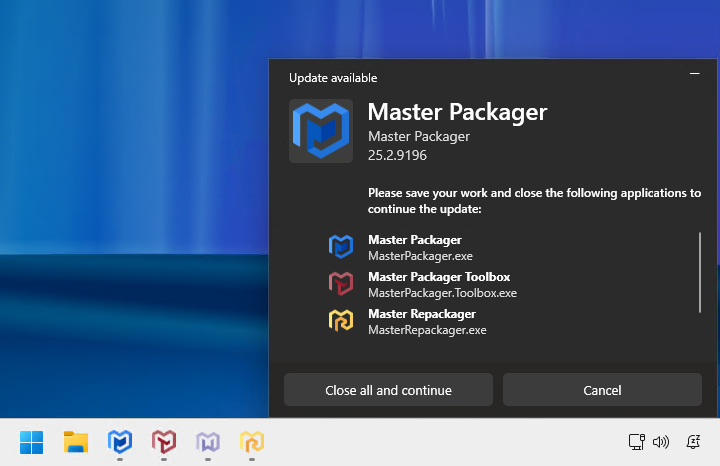Click version number 25.2.9196
Screen dimensions: 720x466
tap(397, 155)
